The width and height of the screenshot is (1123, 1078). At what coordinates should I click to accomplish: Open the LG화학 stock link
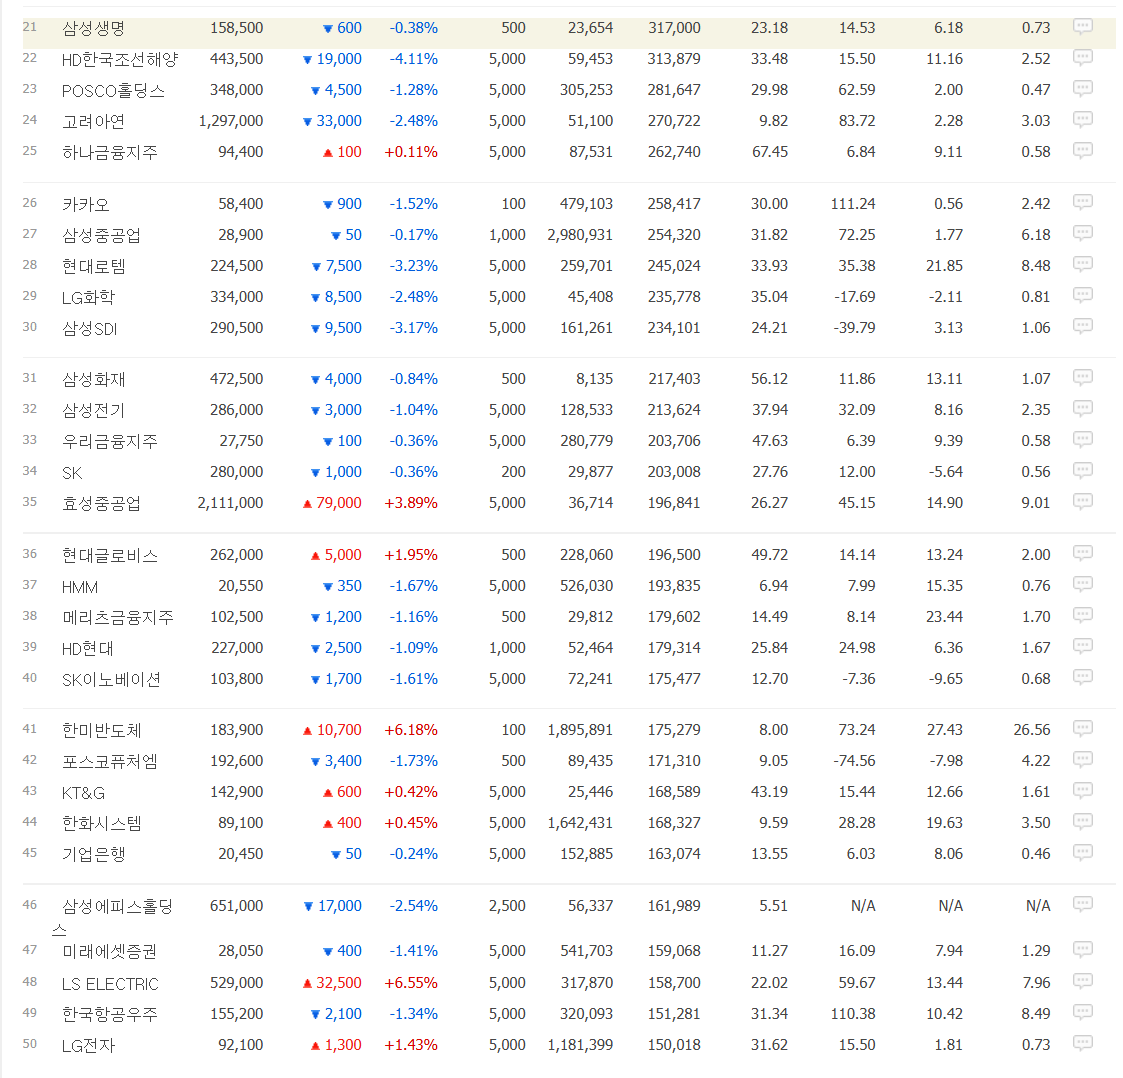coord(88,297)
